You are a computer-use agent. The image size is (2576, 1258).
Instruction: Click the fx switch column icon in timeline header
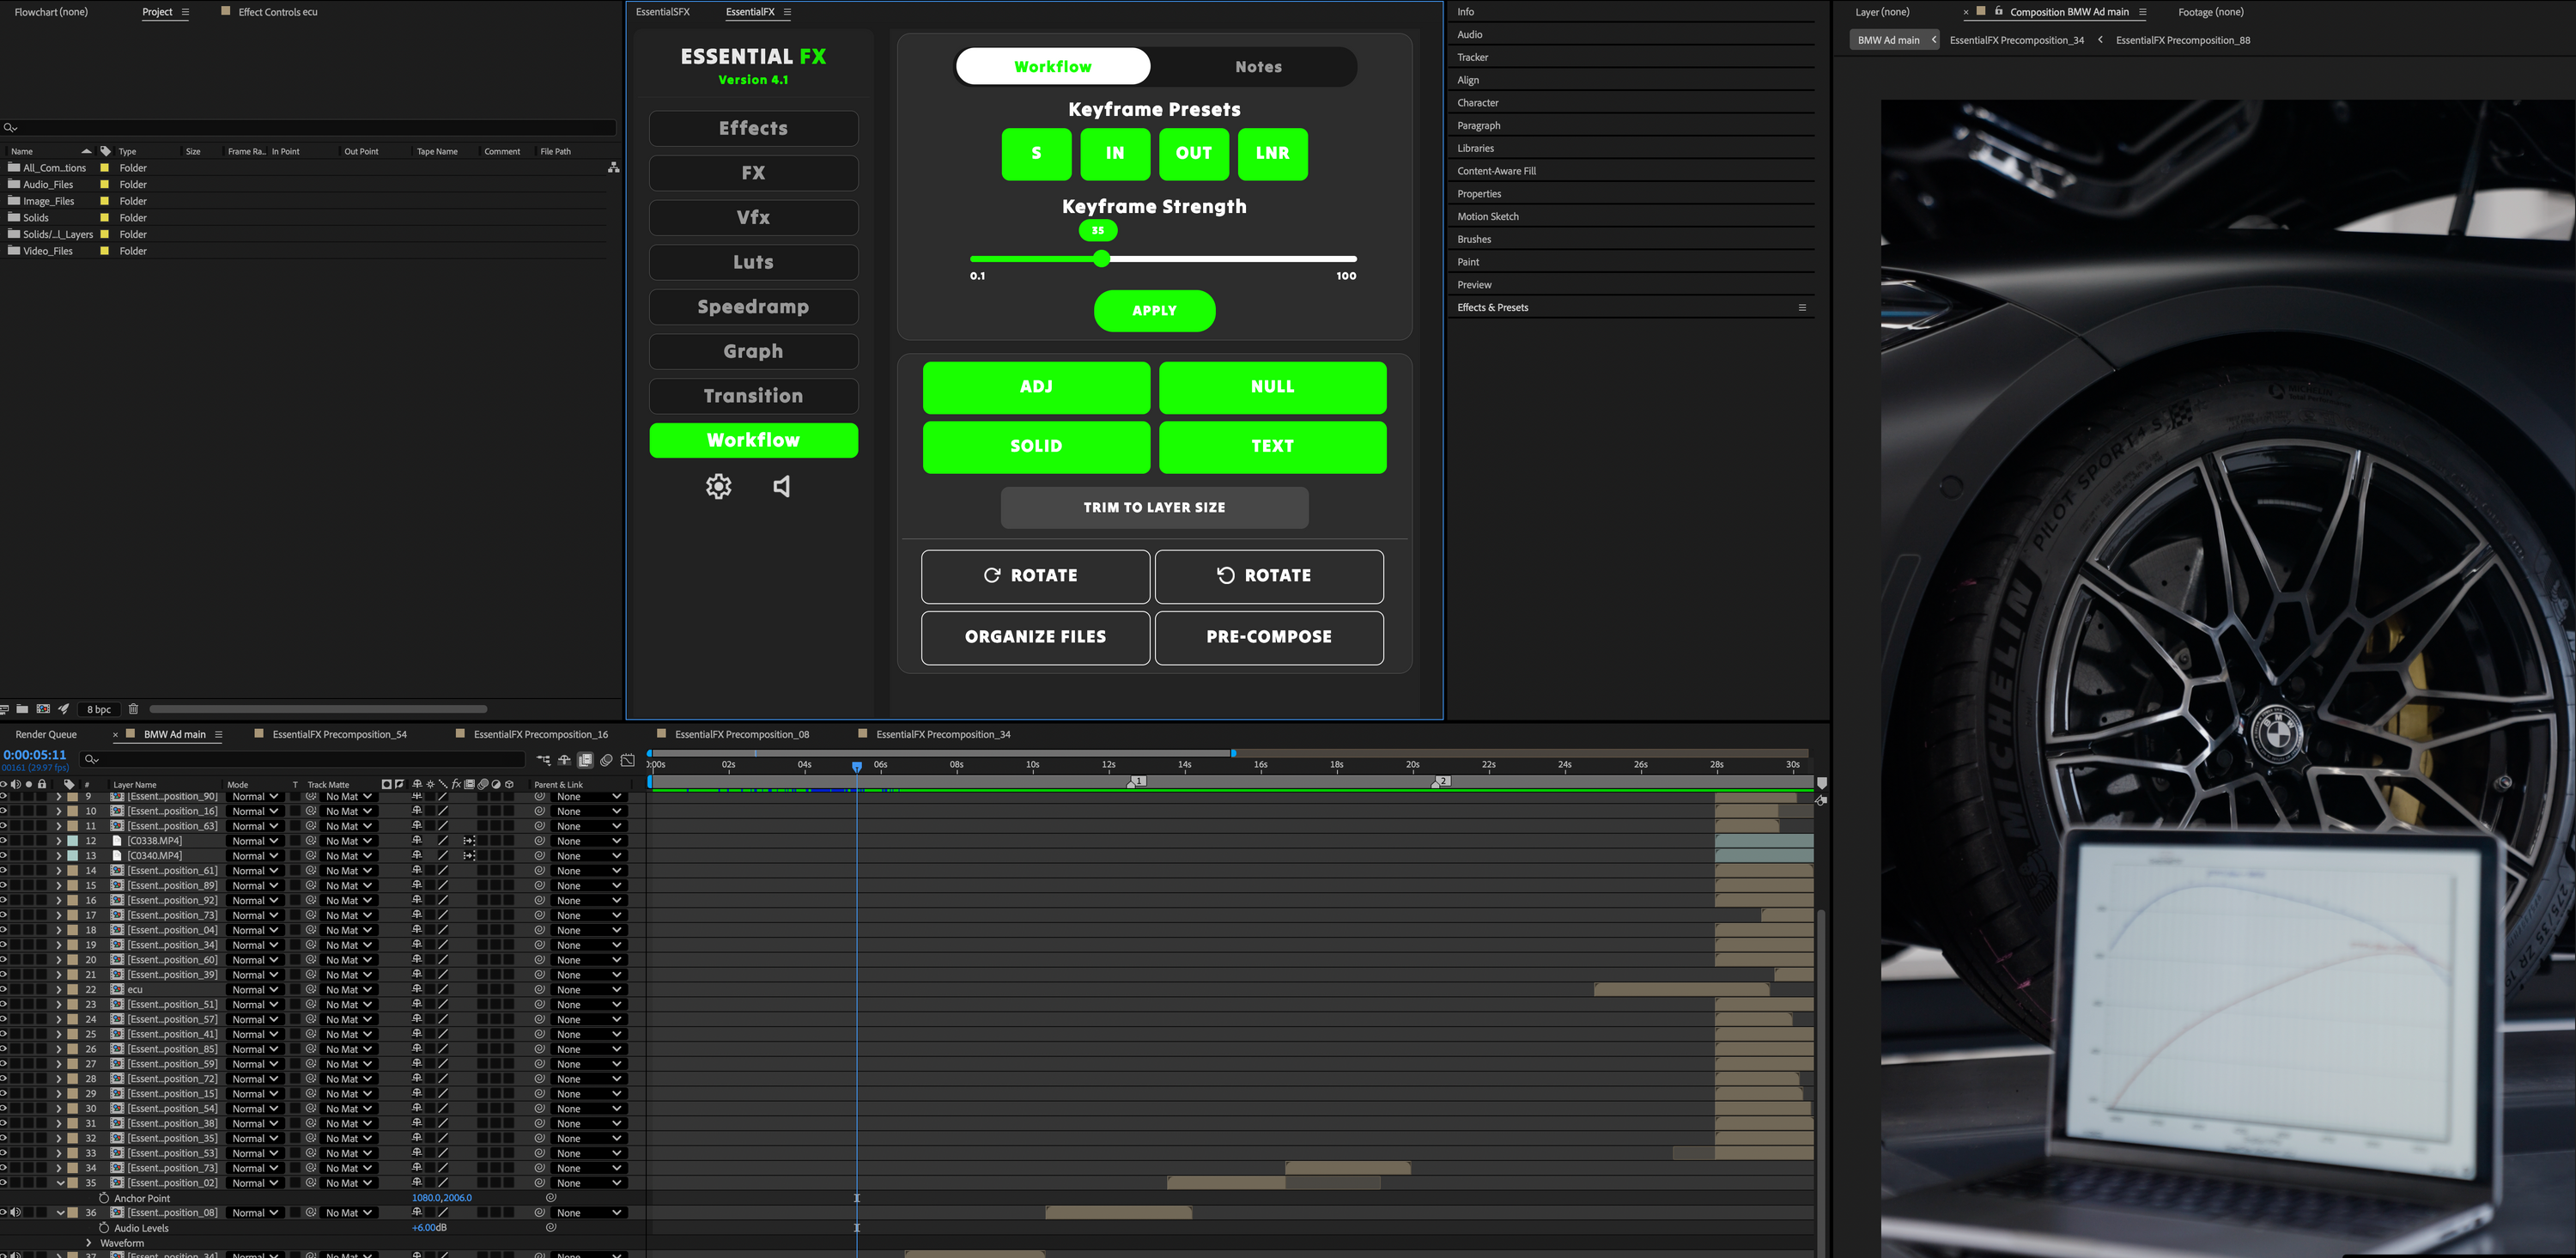point(456,785)
